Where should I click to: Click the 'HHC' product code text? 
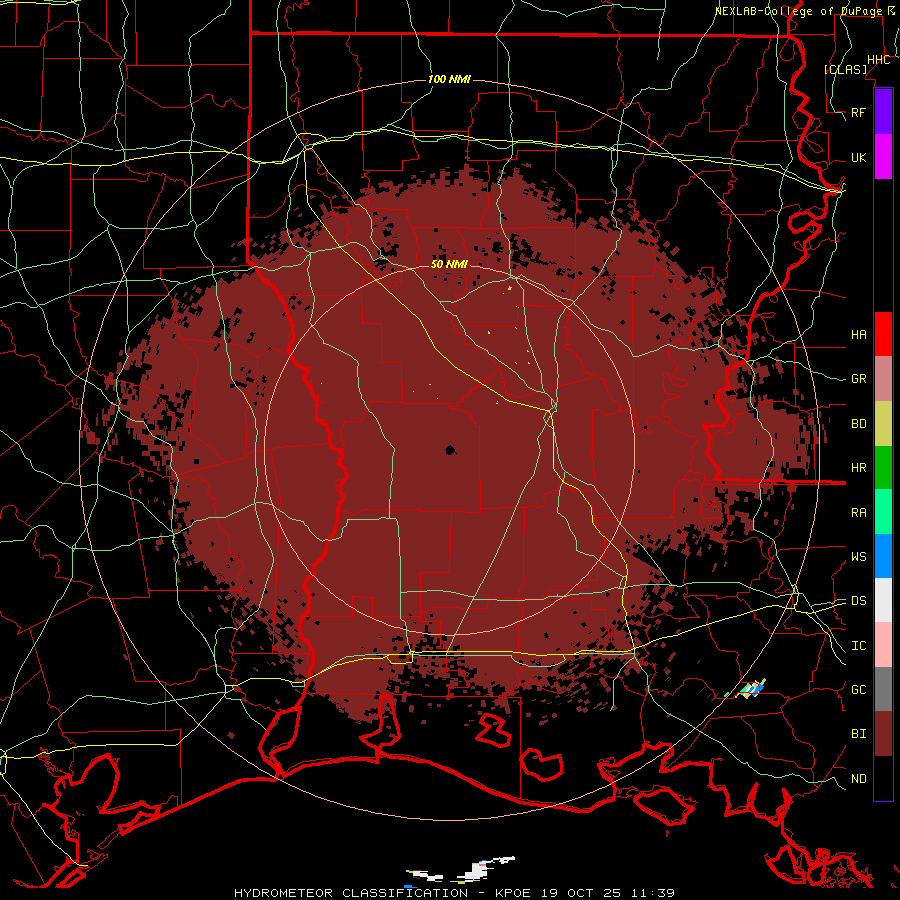pyautogui.click(x=878, y=60)
